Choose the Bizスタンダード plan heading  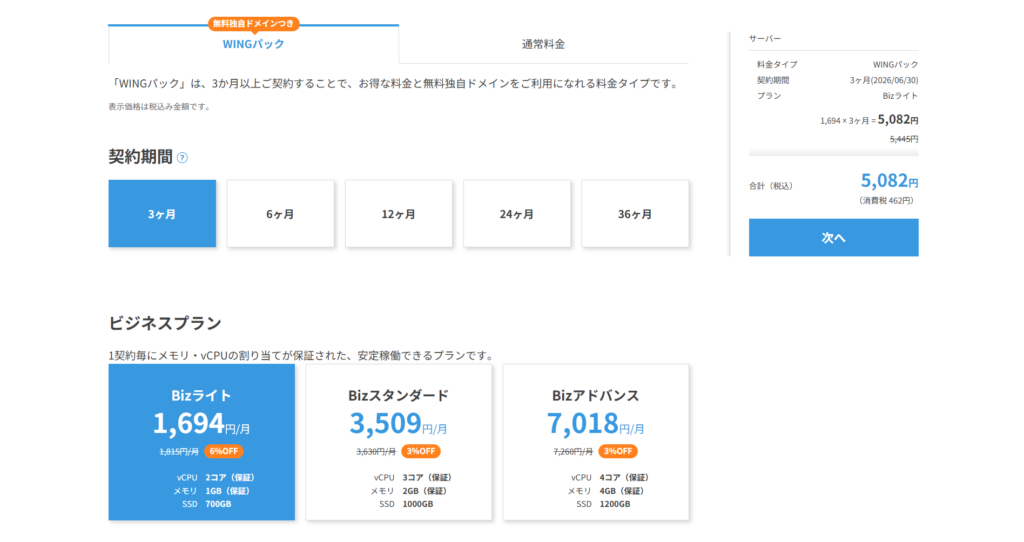pyautogui.click(x=398, y=395)
